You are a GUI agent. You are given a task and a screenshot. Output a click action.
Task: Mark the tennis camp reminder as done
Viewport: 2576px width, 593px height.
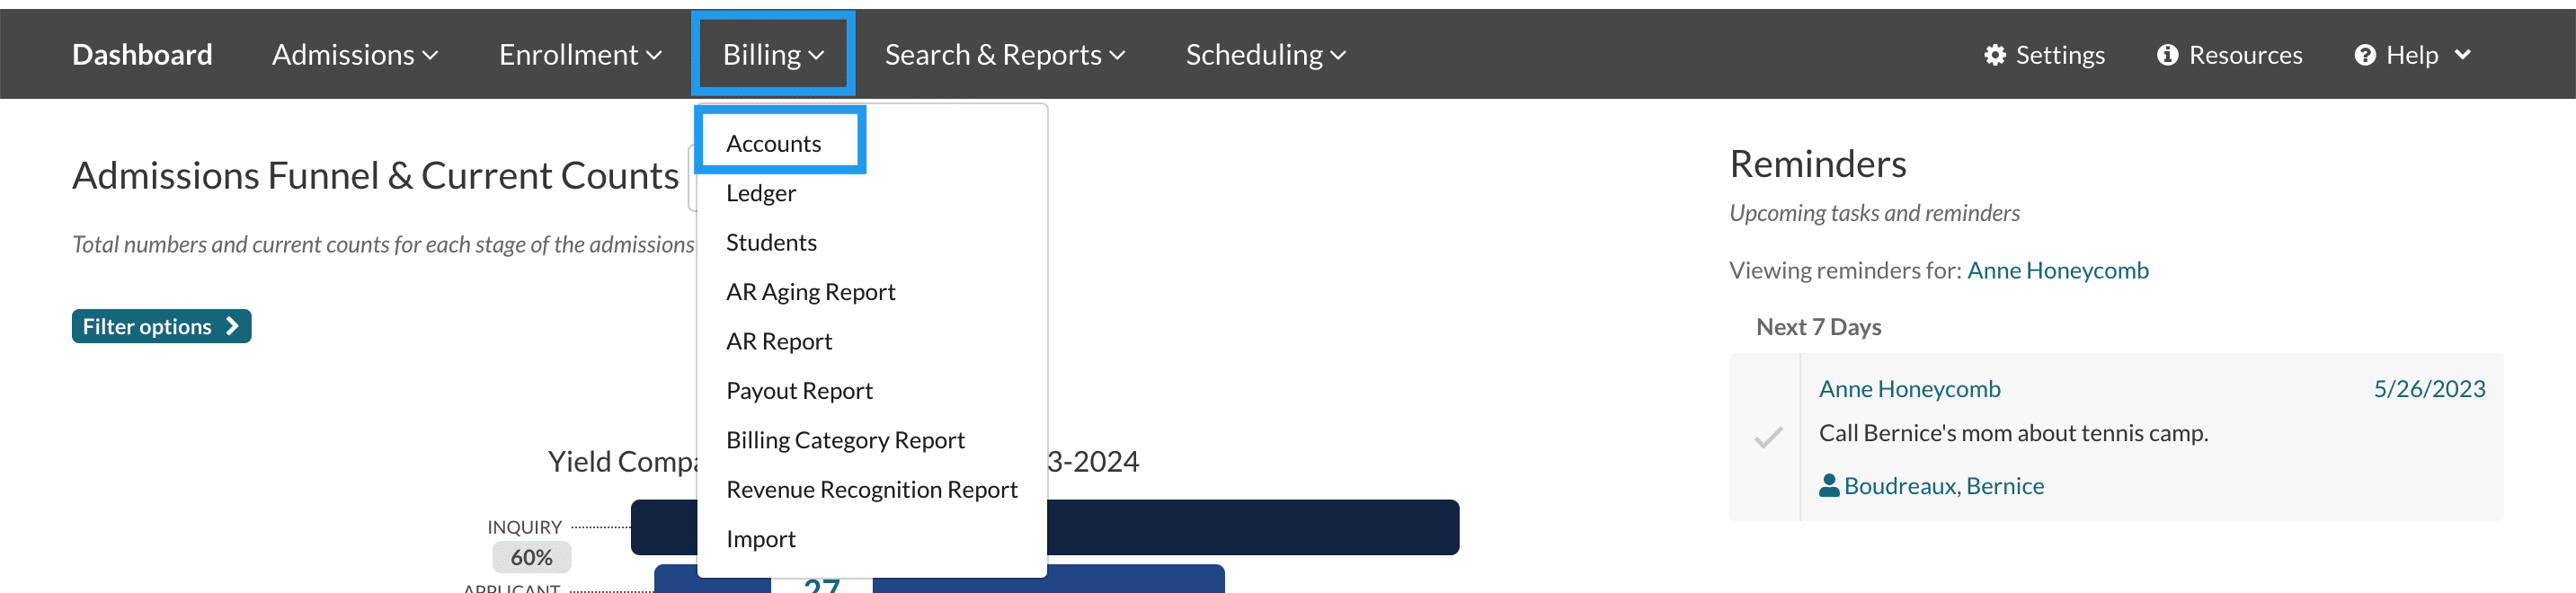click(1767, 437)
